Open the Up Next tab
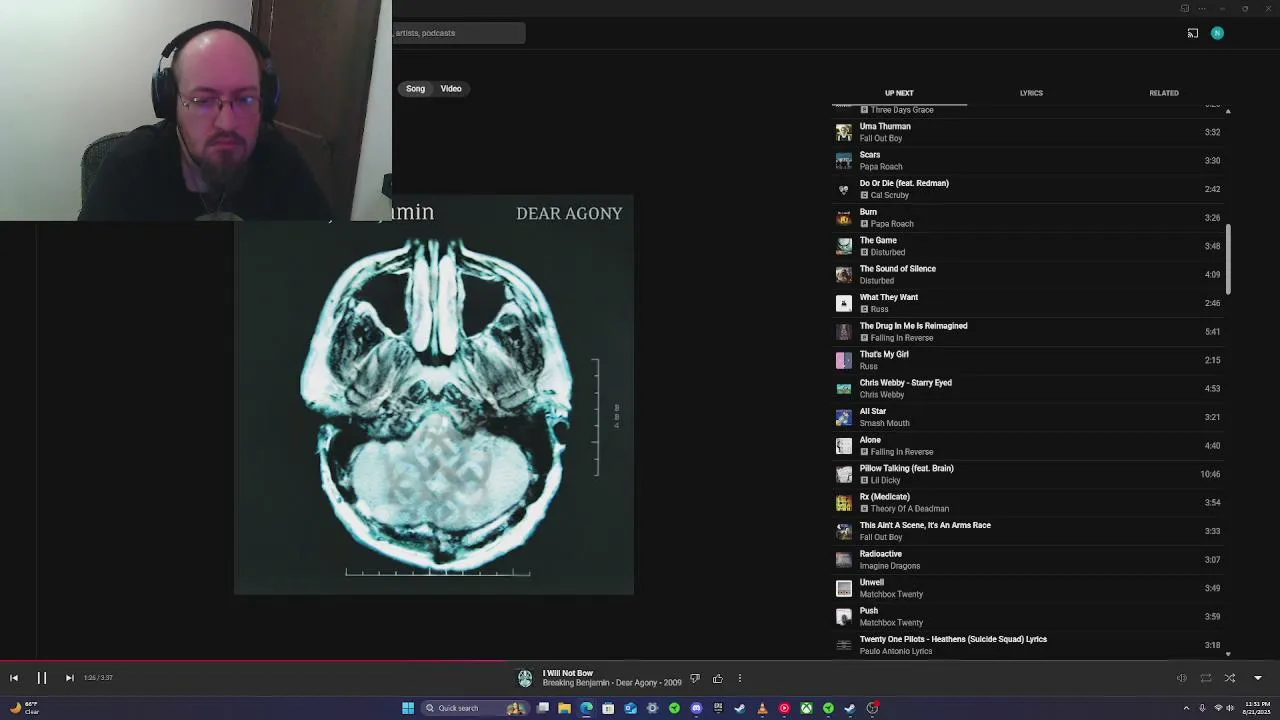 [x=899, y=93]
